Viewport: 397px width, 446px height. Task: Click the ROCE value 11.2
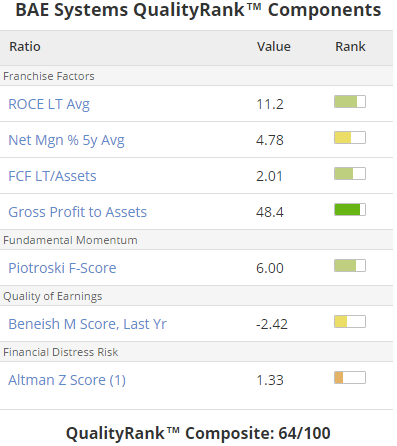tap(270, 104)
